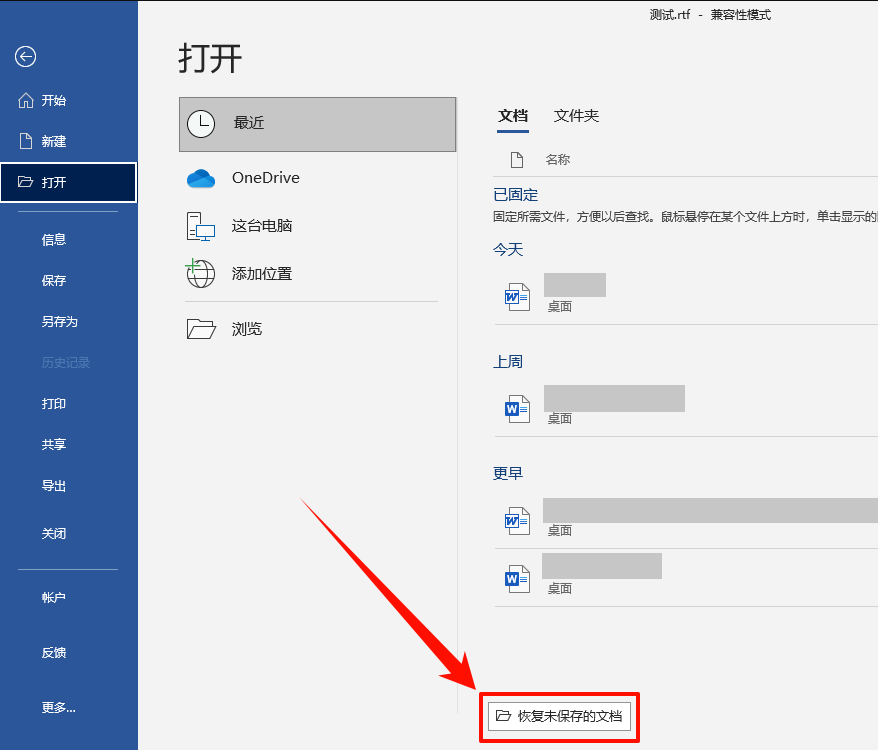Select the OneDrive cloud icon
878x750 pixels.
200,178
